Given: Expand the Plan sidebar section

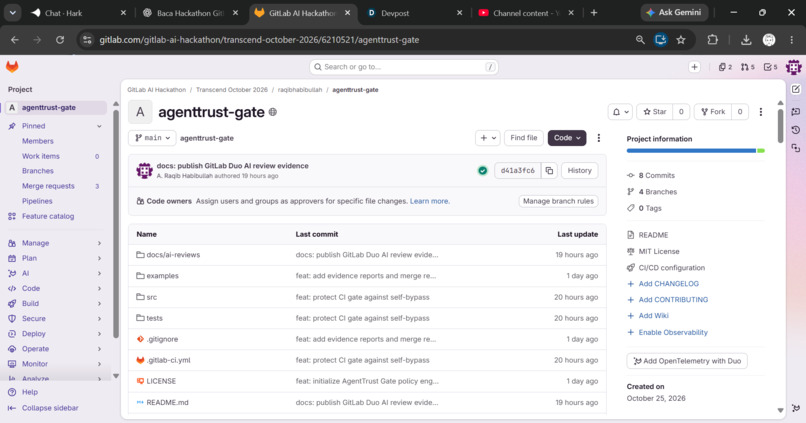Looking at the screenshot, I should 99,258.
